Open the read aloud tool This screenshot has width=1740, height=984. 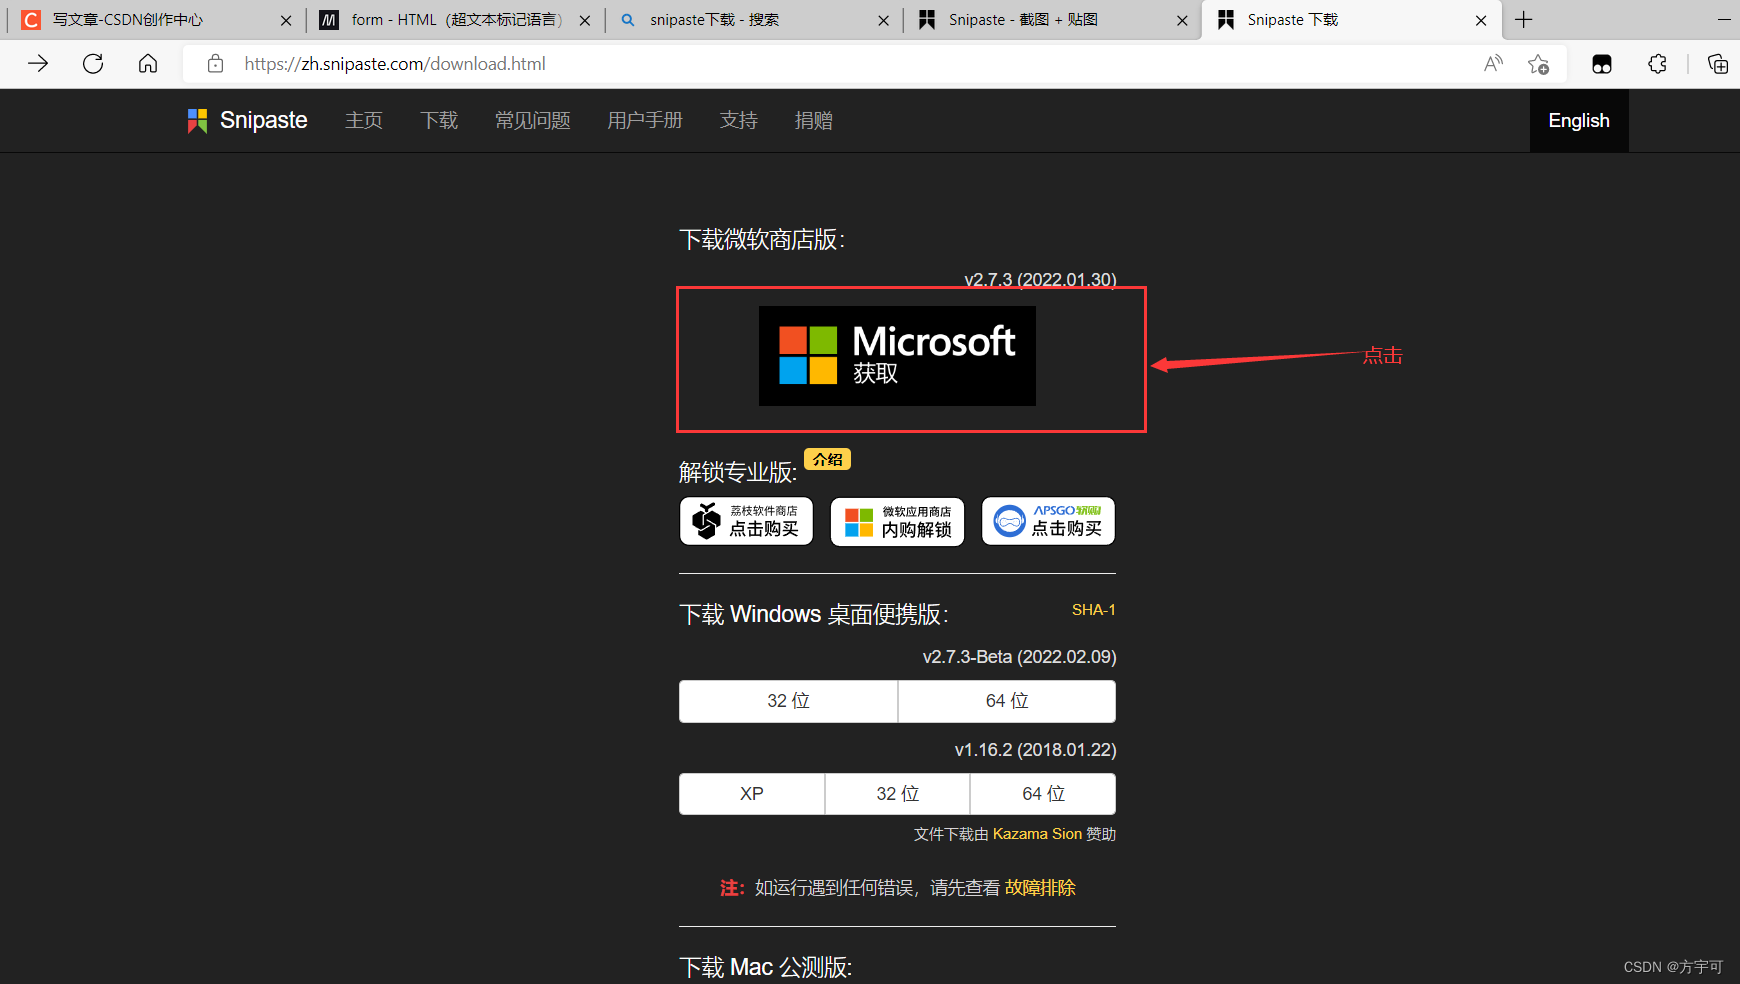tap(1493, 64)
